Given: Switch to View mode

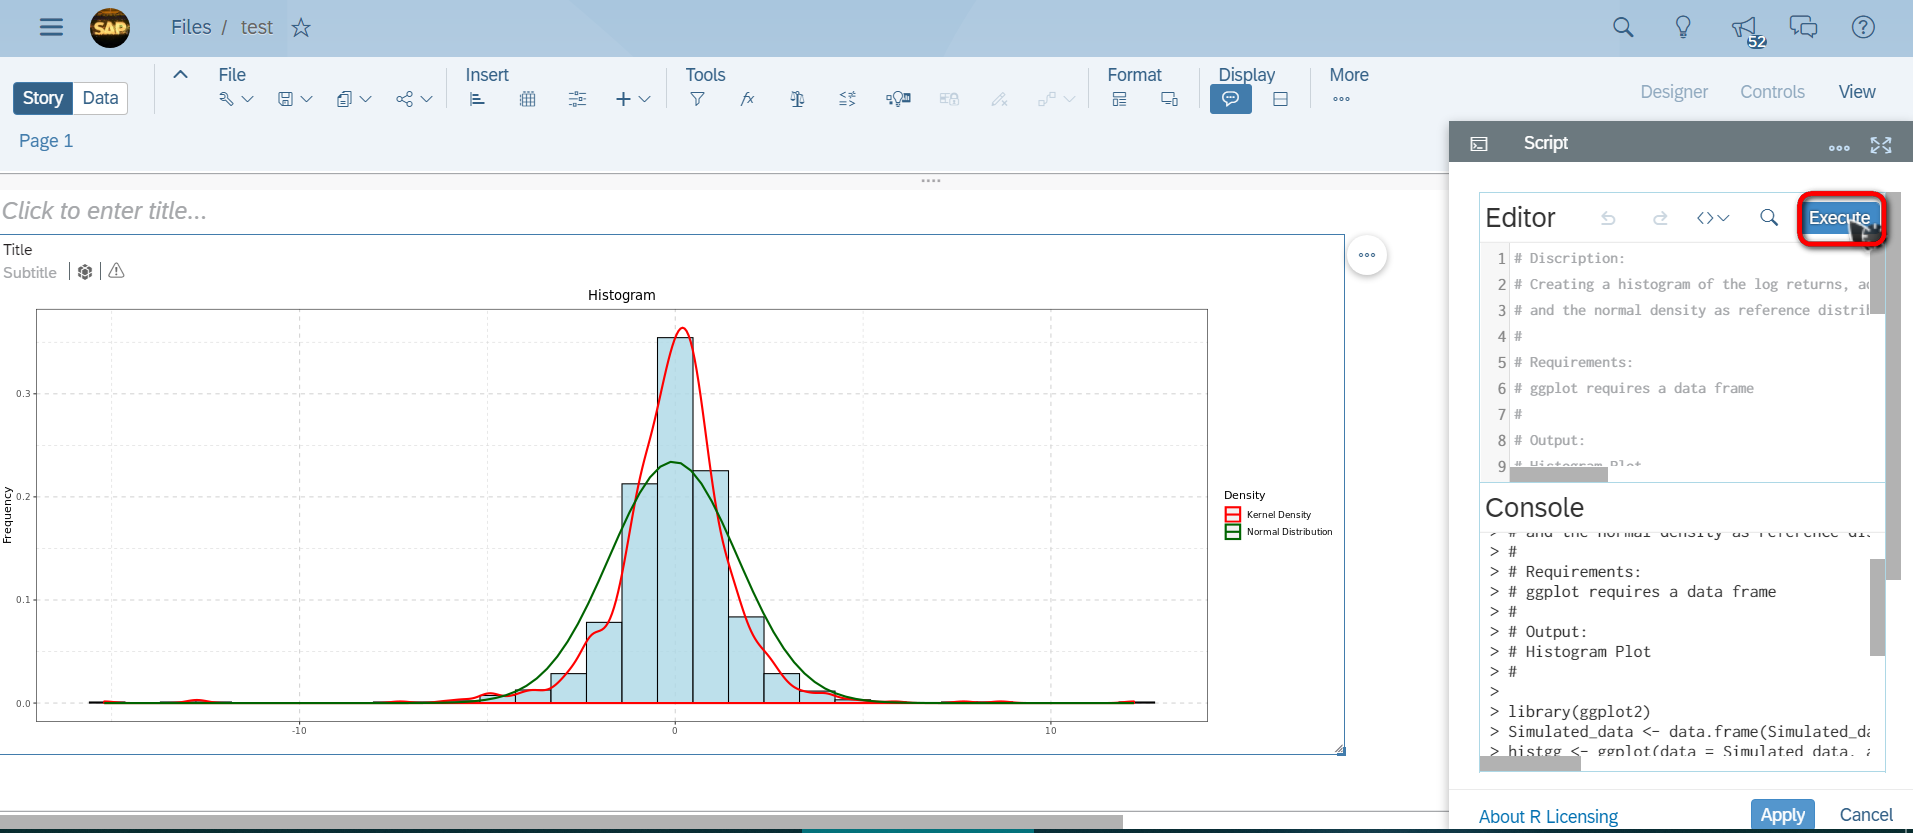Looking at the screenshot, I should click(1857, 92).
